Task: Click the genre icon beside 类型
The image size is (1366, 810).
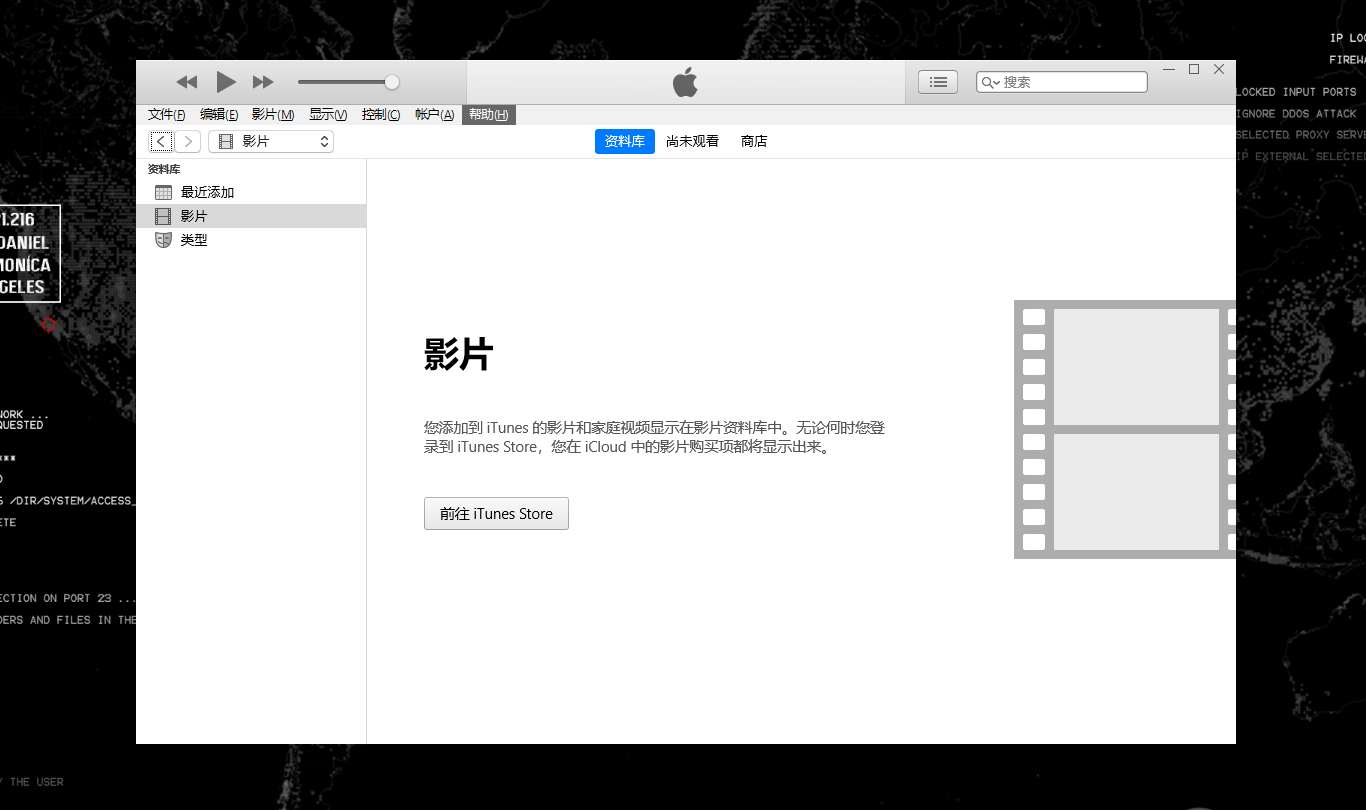Action: click(163, 240)
